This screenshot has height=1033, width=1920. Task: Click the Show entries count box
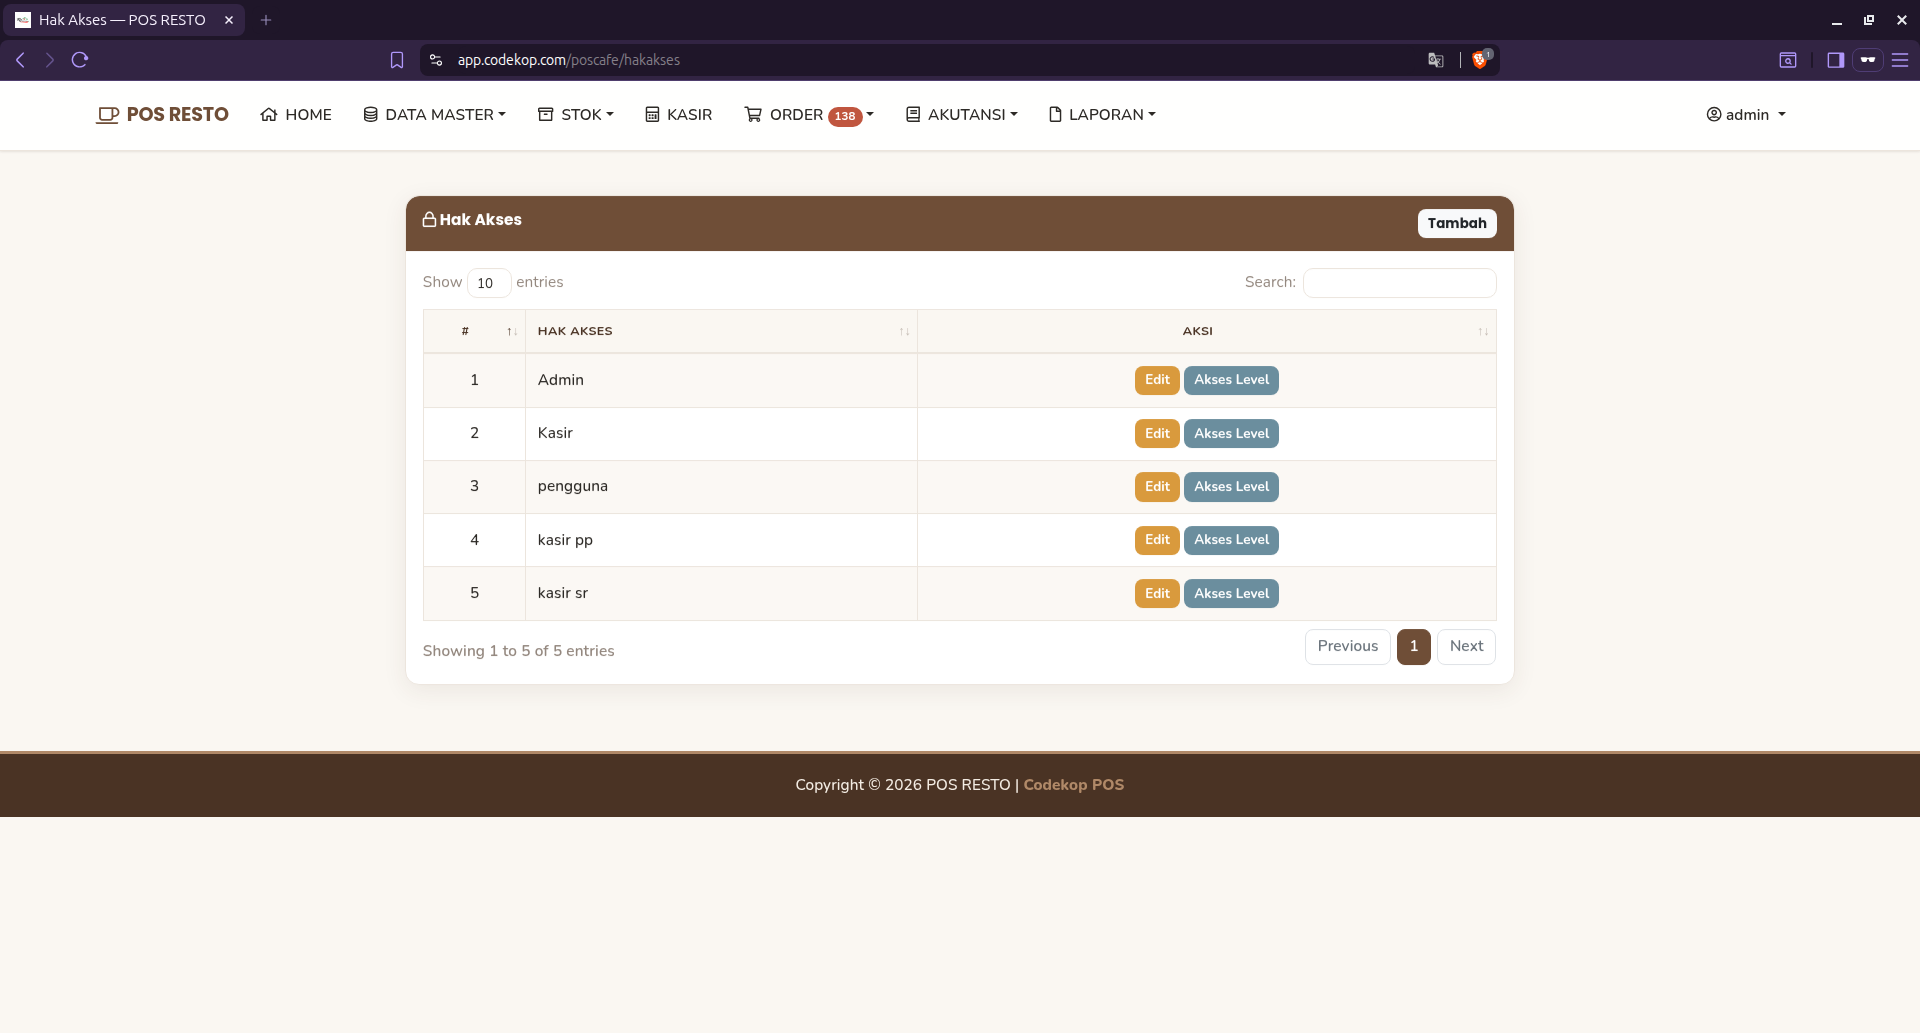point(489,283)
